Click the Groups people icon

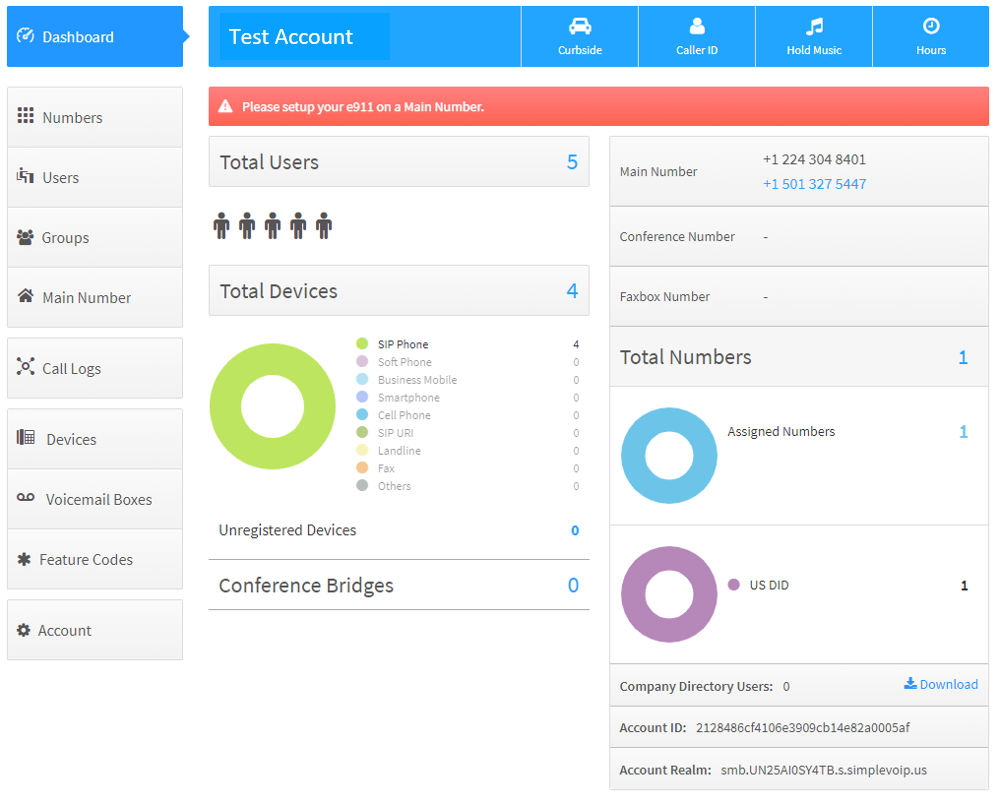click(24, 236)
